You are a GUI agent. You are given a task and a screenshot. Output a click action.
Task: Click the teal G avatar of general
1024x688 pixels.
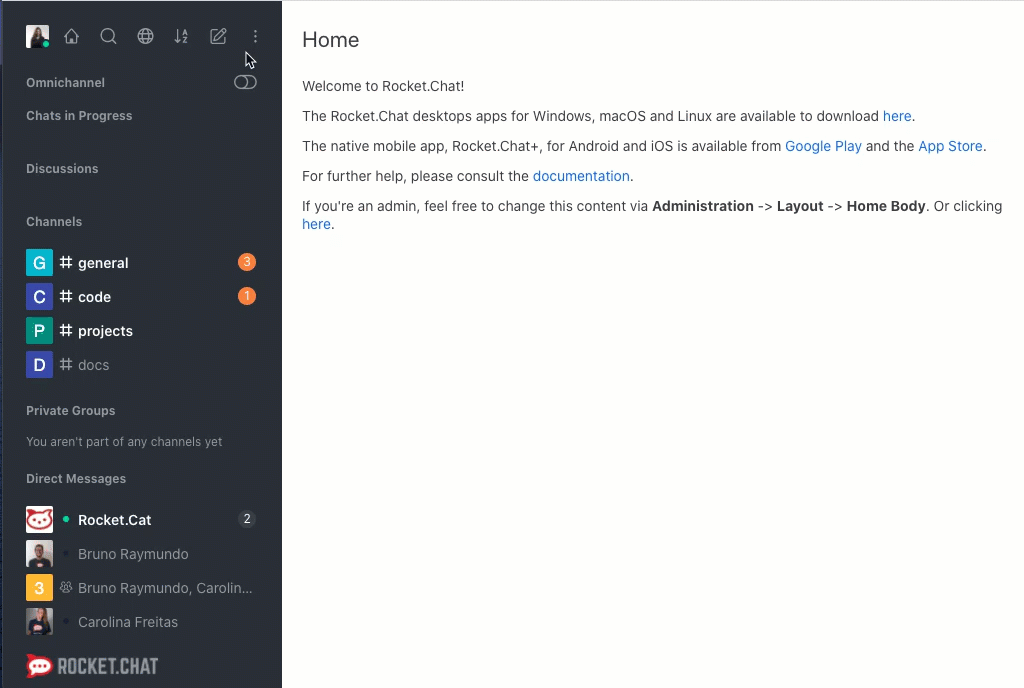point(39,262)
